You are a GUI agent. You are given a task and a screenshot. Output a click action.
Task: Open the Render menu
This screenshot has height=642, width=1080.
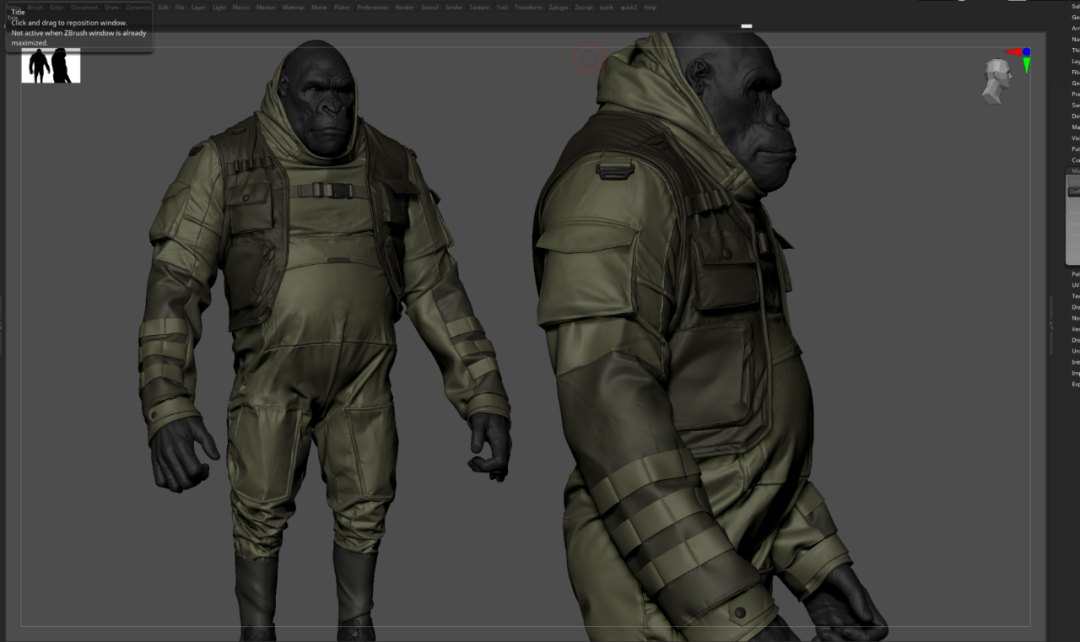tap(404, 8)
